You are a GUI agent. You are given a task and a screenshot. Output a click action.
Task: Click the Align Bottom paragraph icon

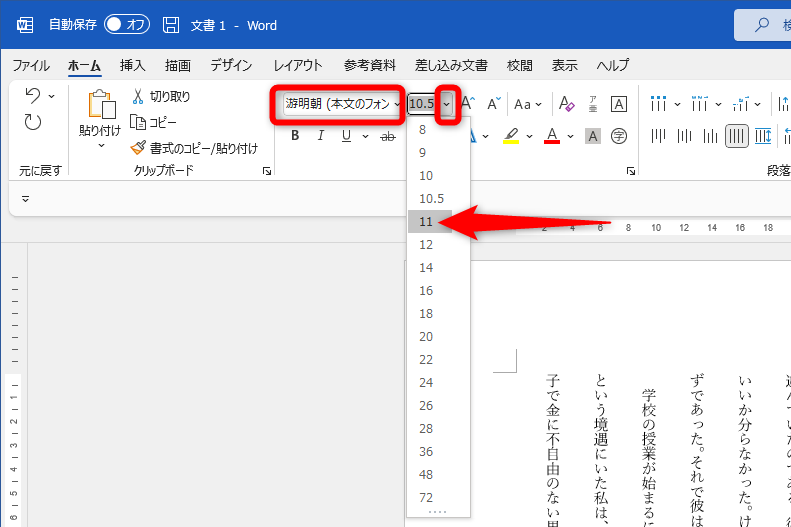point(711,136)
